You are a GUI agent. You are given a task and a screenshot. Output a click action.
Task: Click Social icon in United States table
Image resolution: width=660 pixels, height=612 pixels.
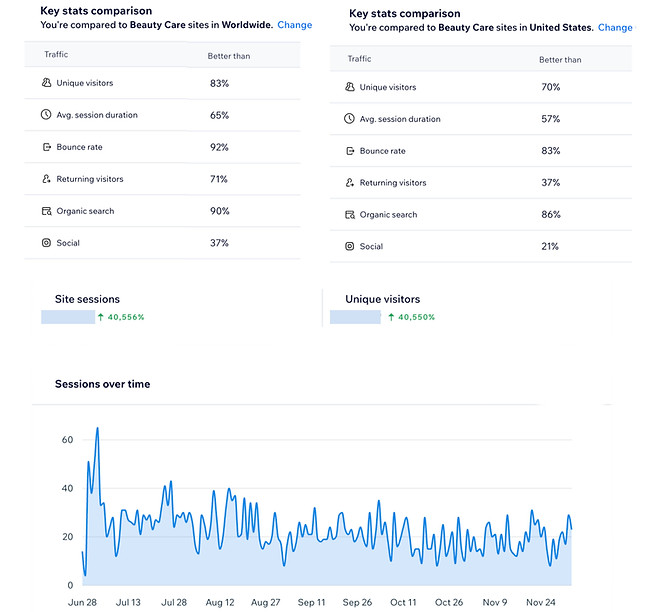pyautogui.click(x=349, y=247)
